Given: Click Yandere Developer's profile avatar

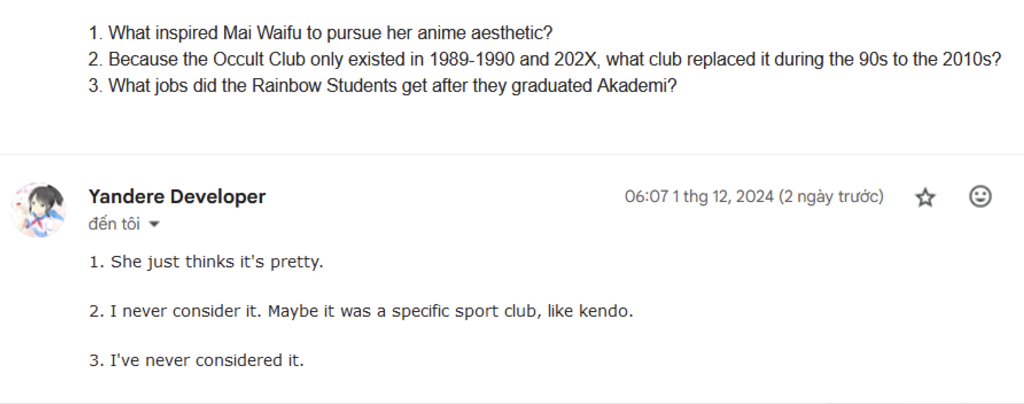Looking at the screenshot, I should tap(39, 210).
